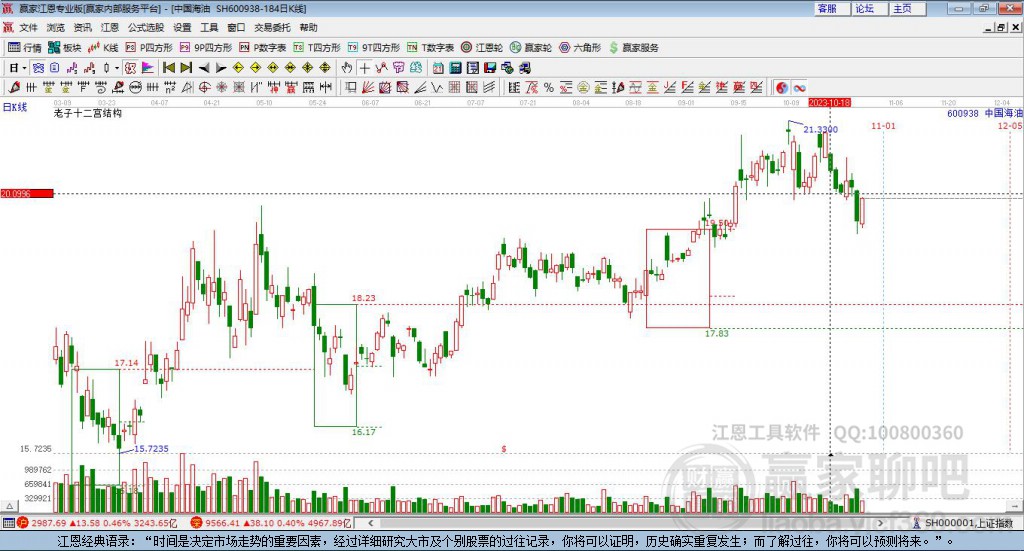Select the red fan lines tool
The width and height of the screenshot is (1024, 551).
(368, 87)
